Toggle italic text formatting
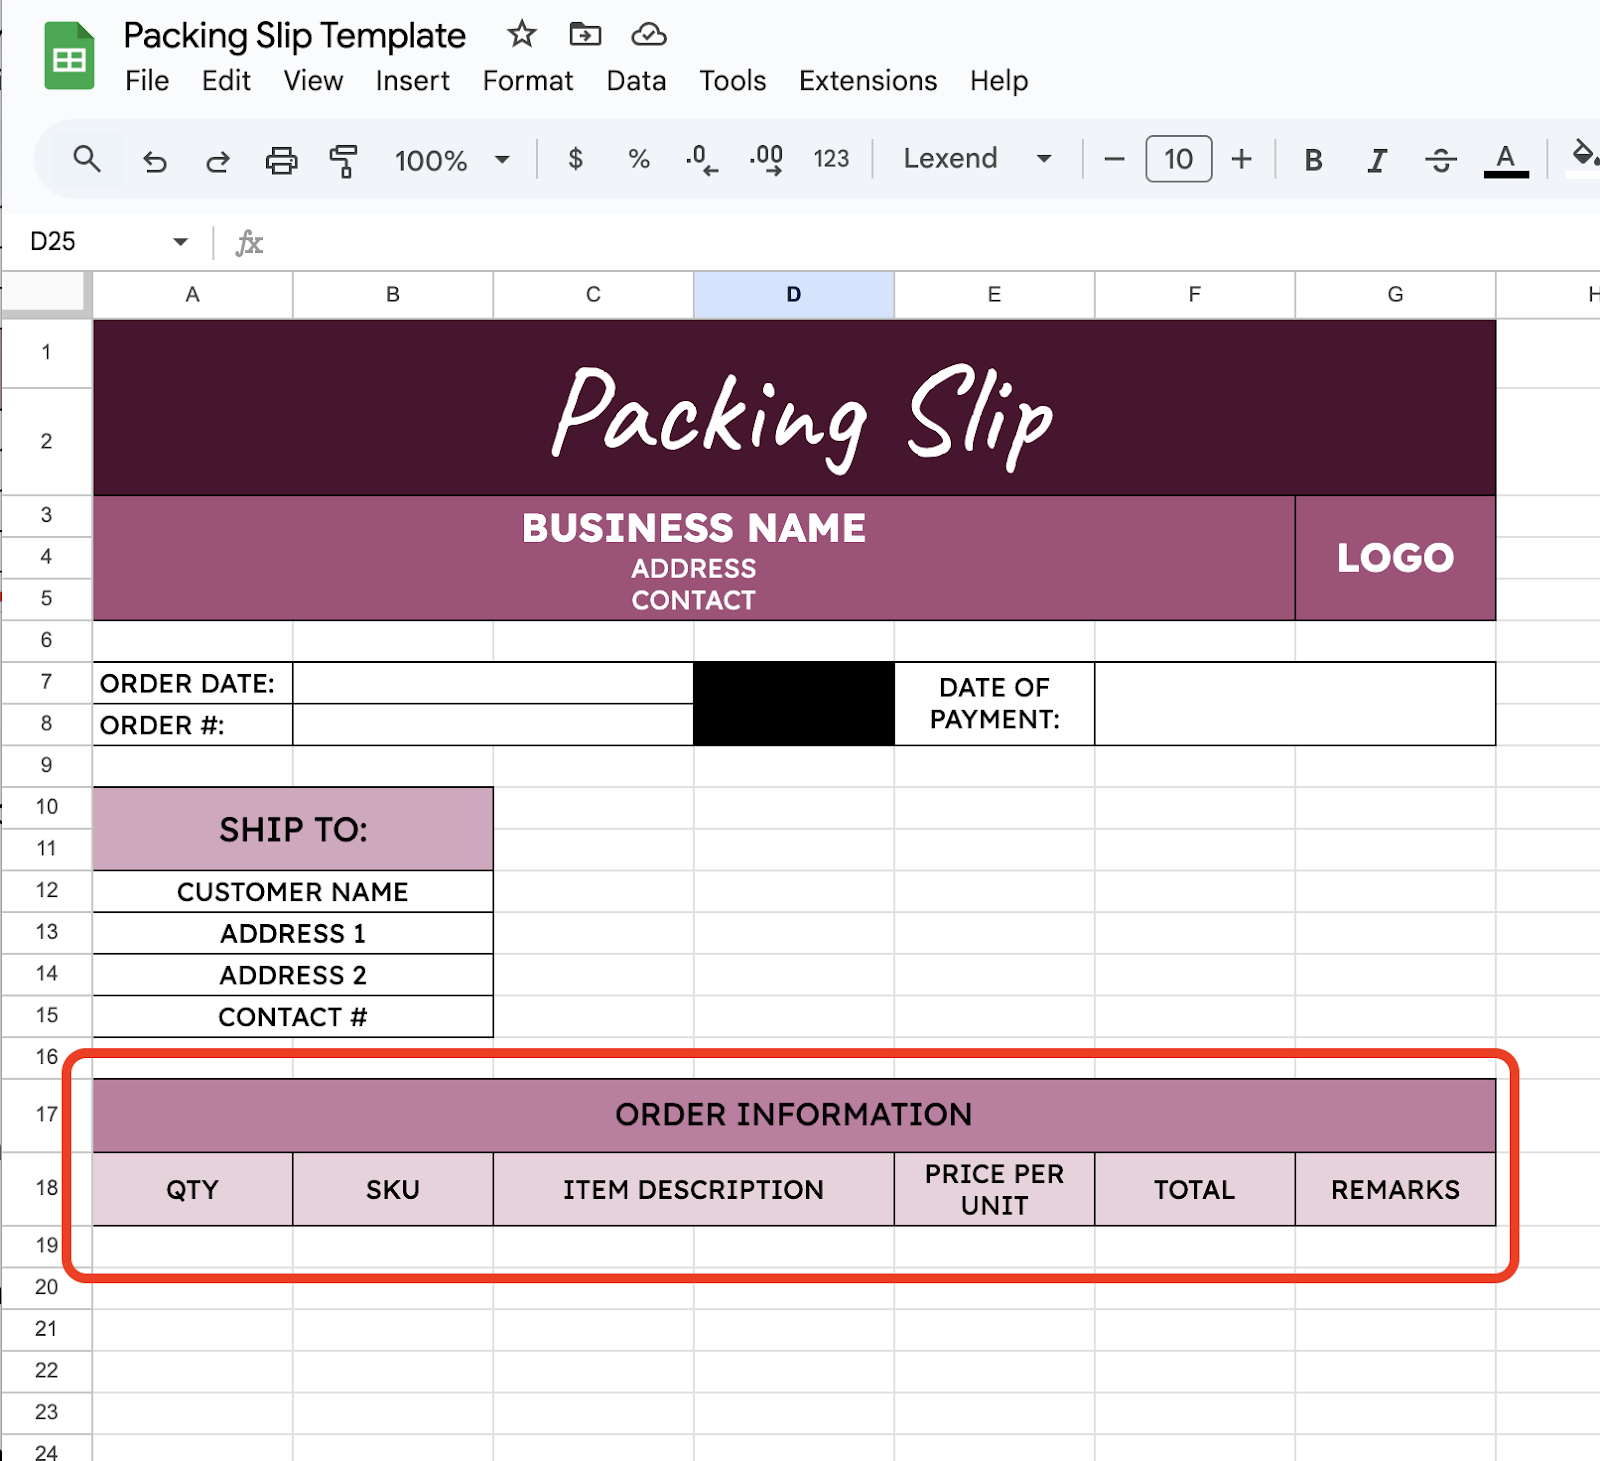 pyautogui.click(x=1377, y=160)
